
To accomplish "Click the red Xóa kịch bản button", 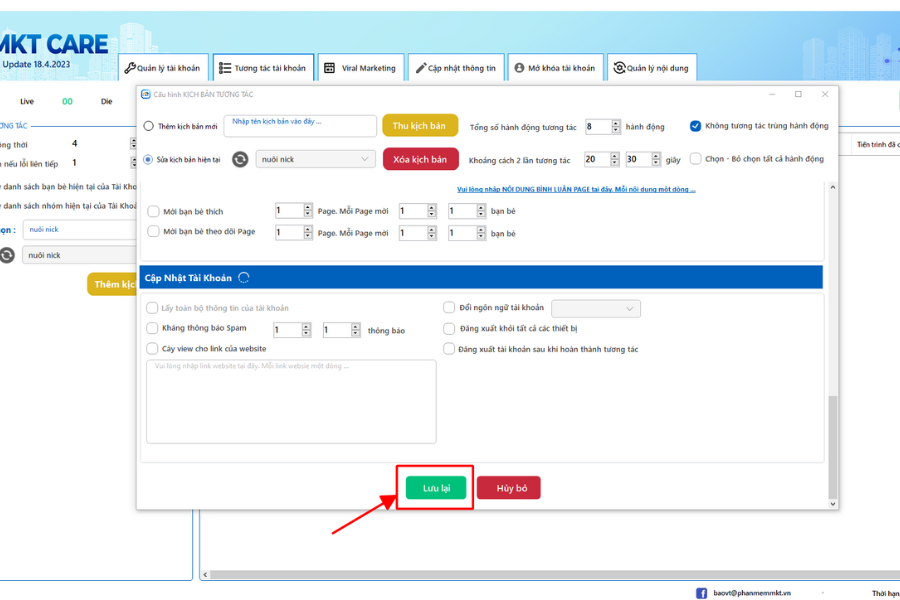I will pos(420,159).
